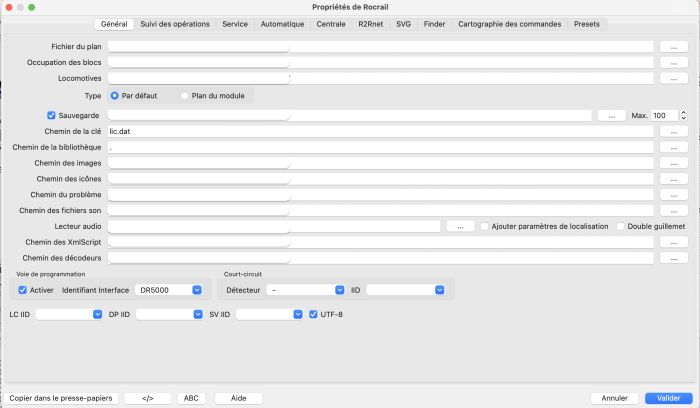Click the </> XML button

148,398
